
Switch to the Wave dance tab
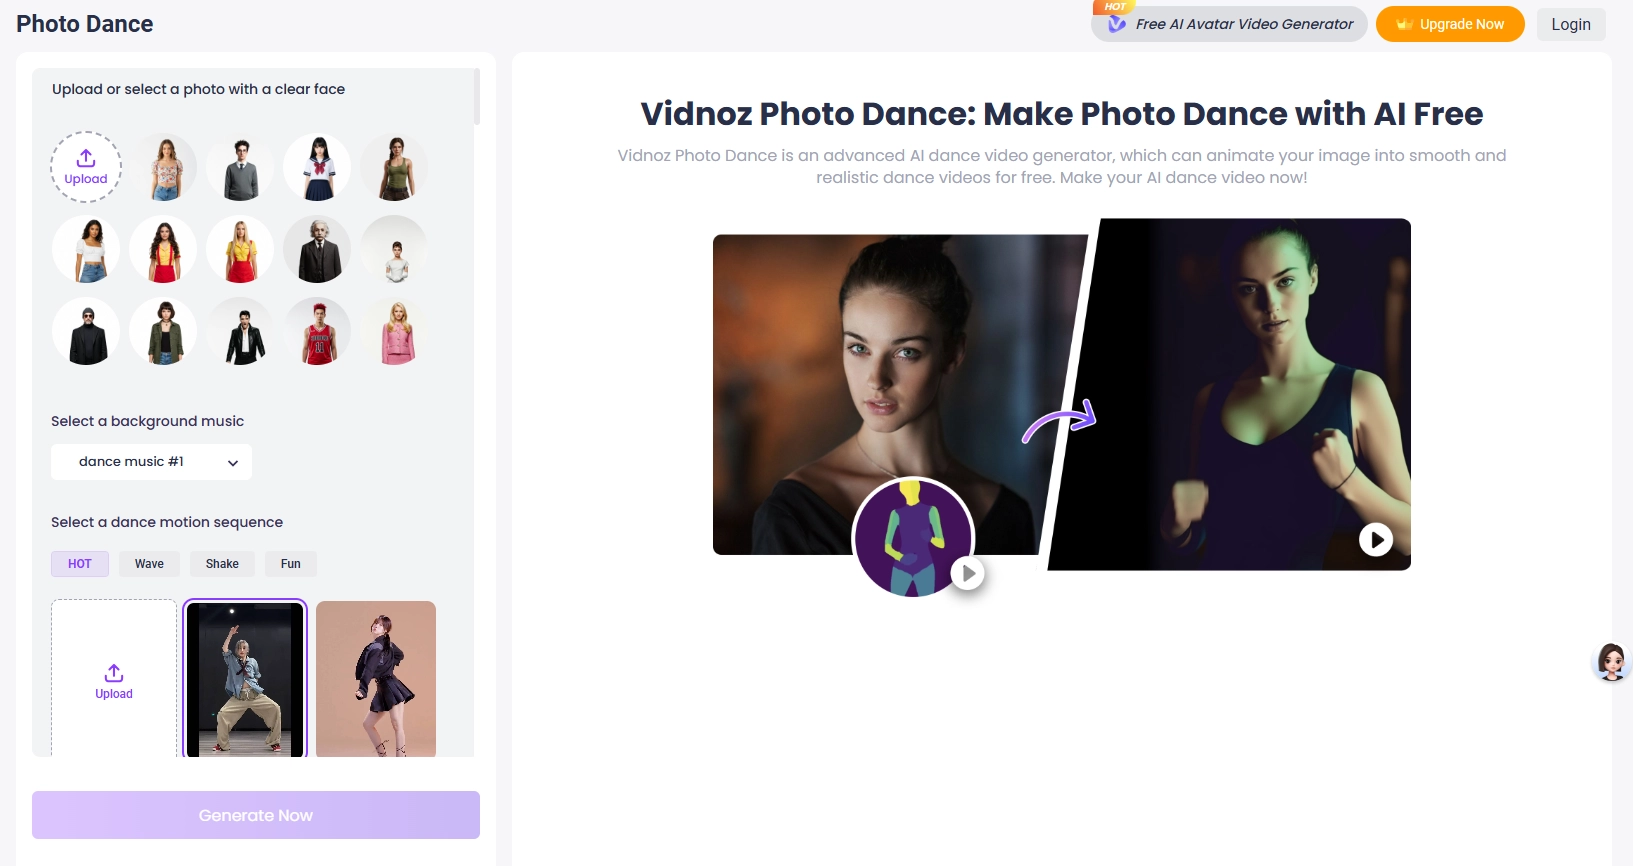(149, 564)
